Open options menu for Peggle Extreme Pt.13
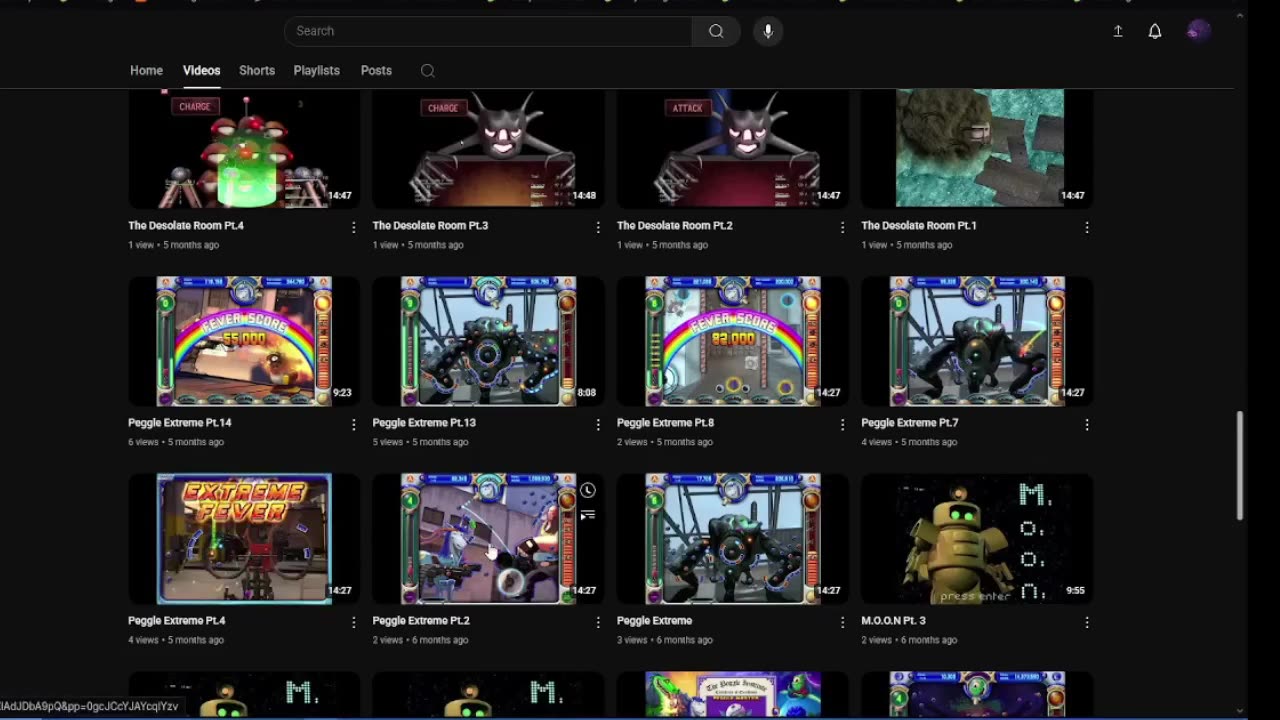Screen dimensions: 1280x720 598,425
